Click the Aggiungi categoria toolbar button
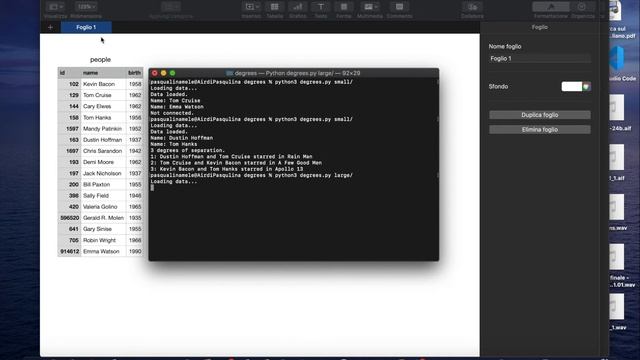Screen dimensions: 640x360 [x=171, y=7]
